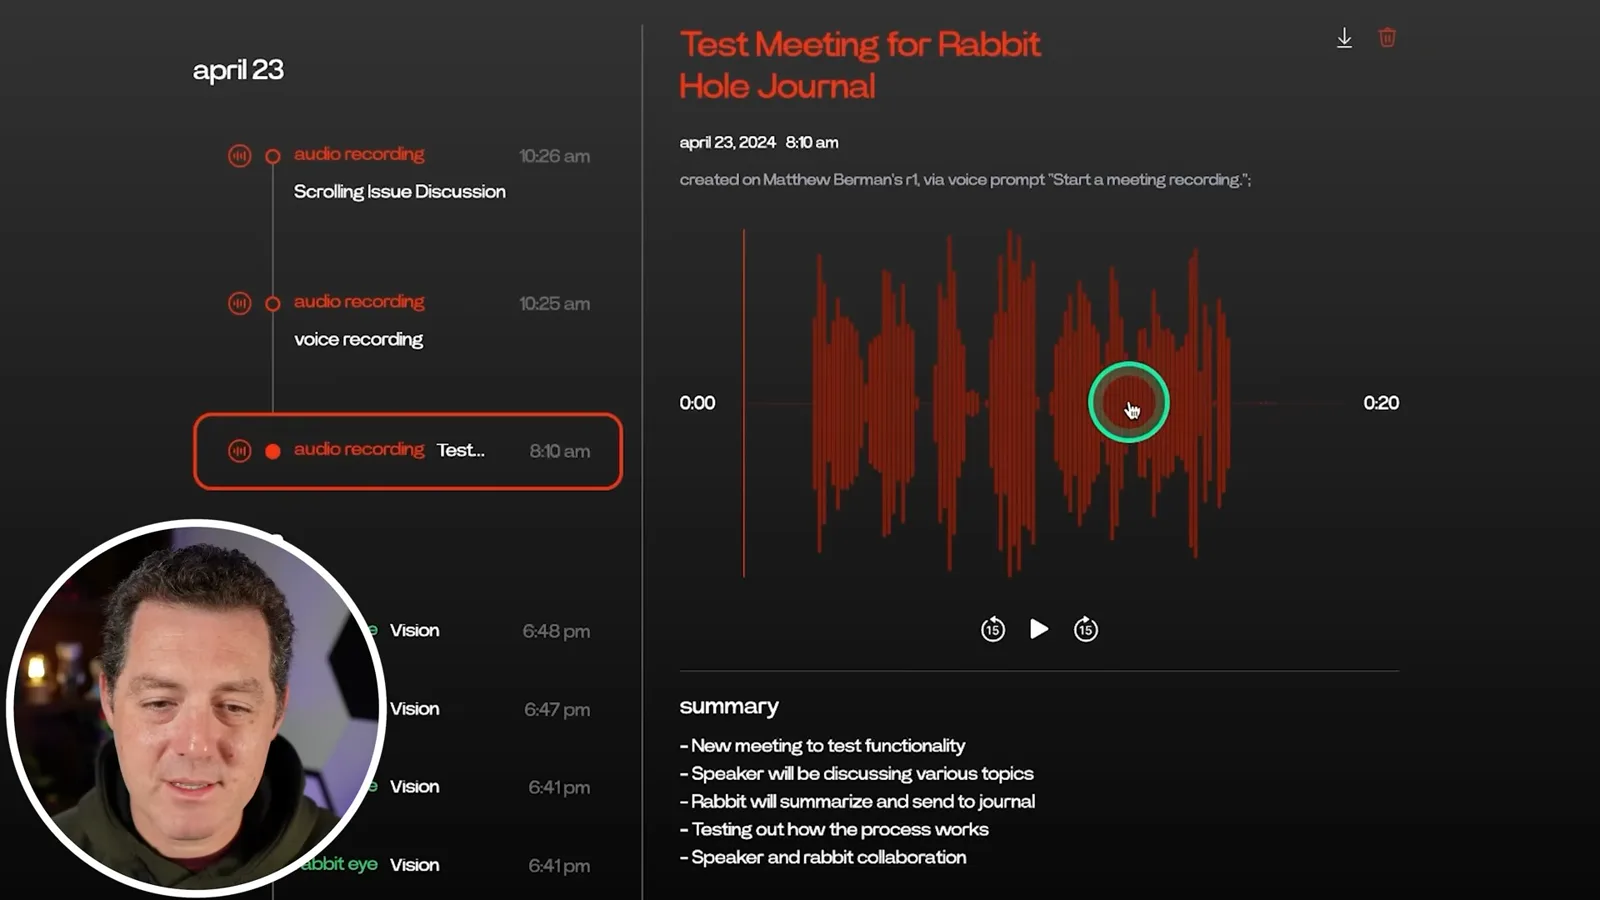Click the webcam video thumbnail of the presenter
This screenshot has height=900, width=1600.
click(196, 708)
